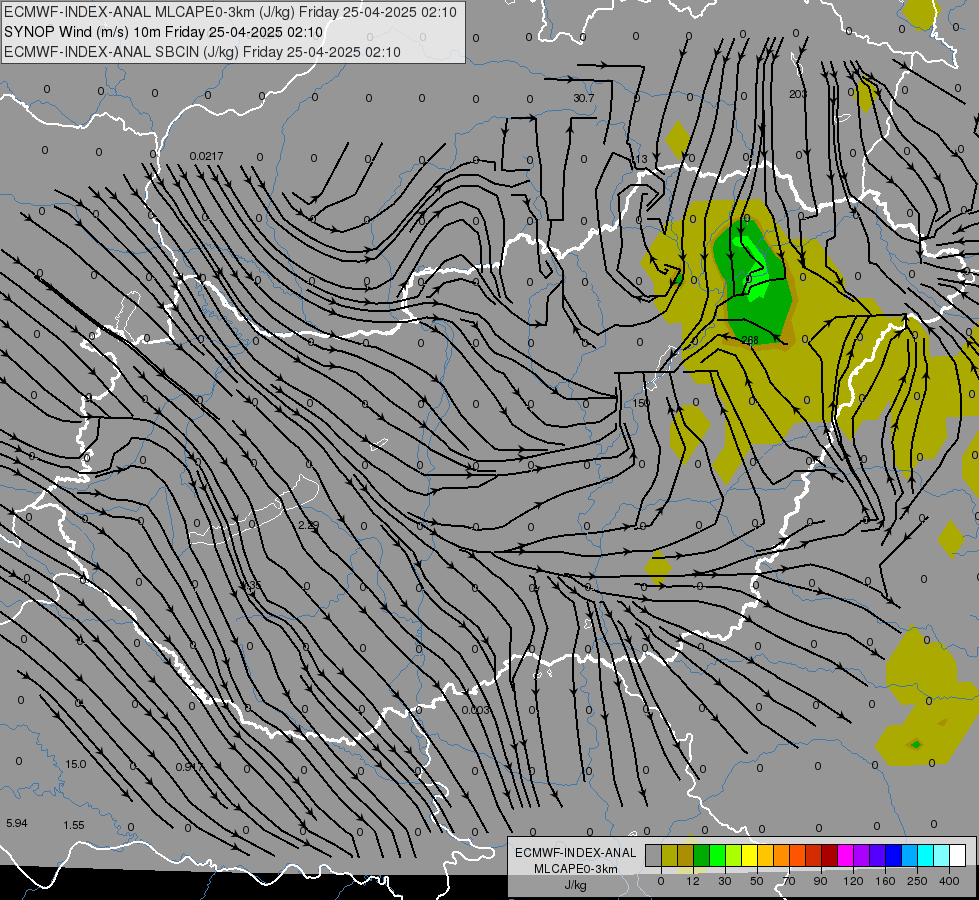This screenshot has width=979, height=900.
Task: Click the map value 0.003
Action: pos(476,710)
